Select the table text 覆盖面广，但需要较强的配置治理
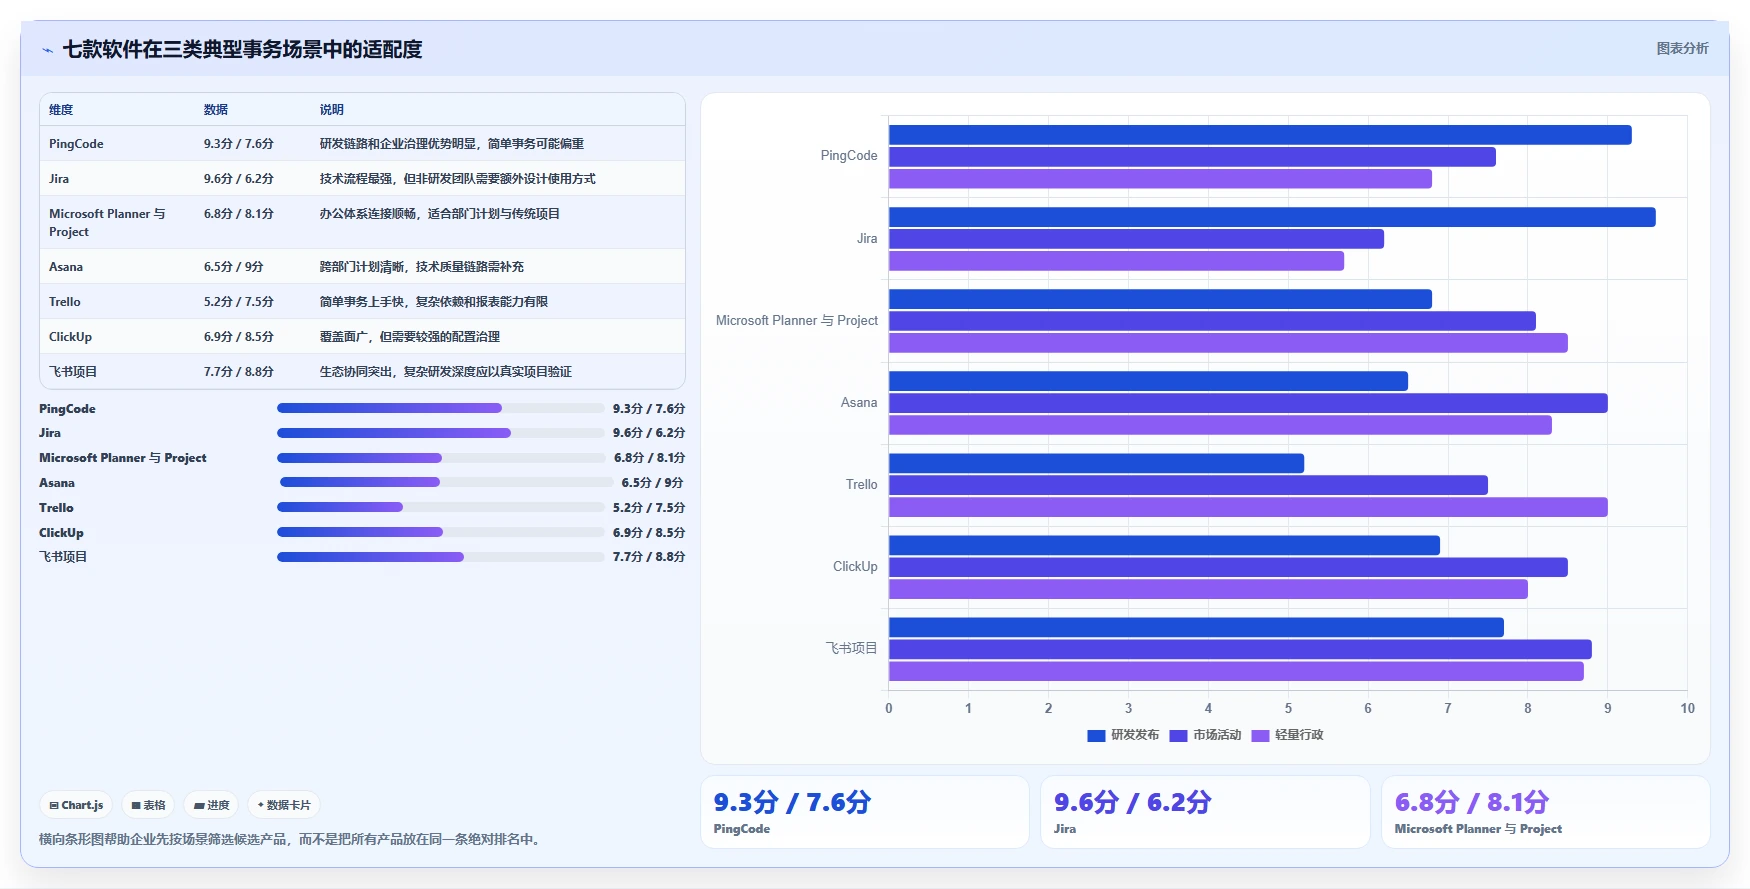The image size is (1750, 889). click(410, 337)
